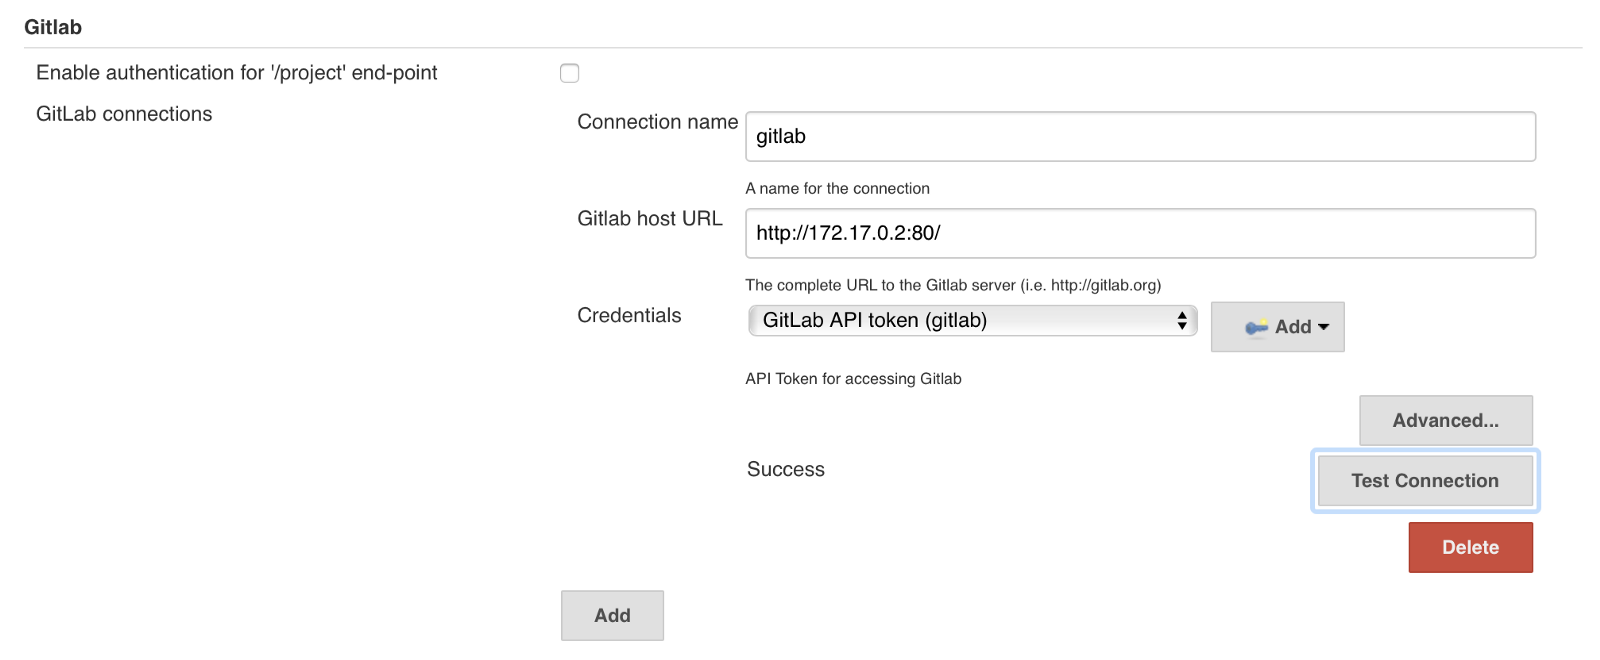Click the Connection name label
This screenshot has width=1600, height=660.
click(657, 122)
